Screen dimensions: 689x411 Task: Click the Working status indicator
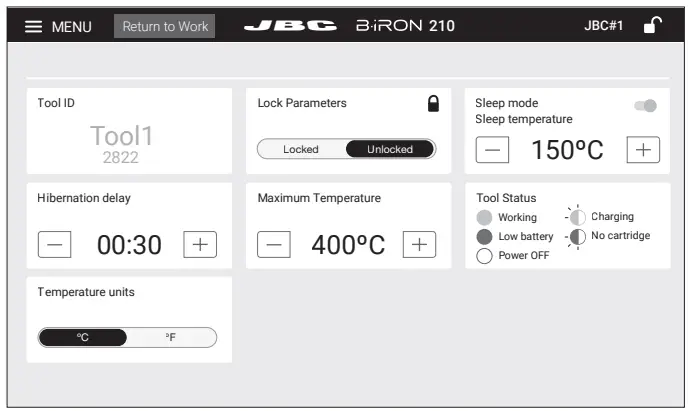tap(484, 218)
